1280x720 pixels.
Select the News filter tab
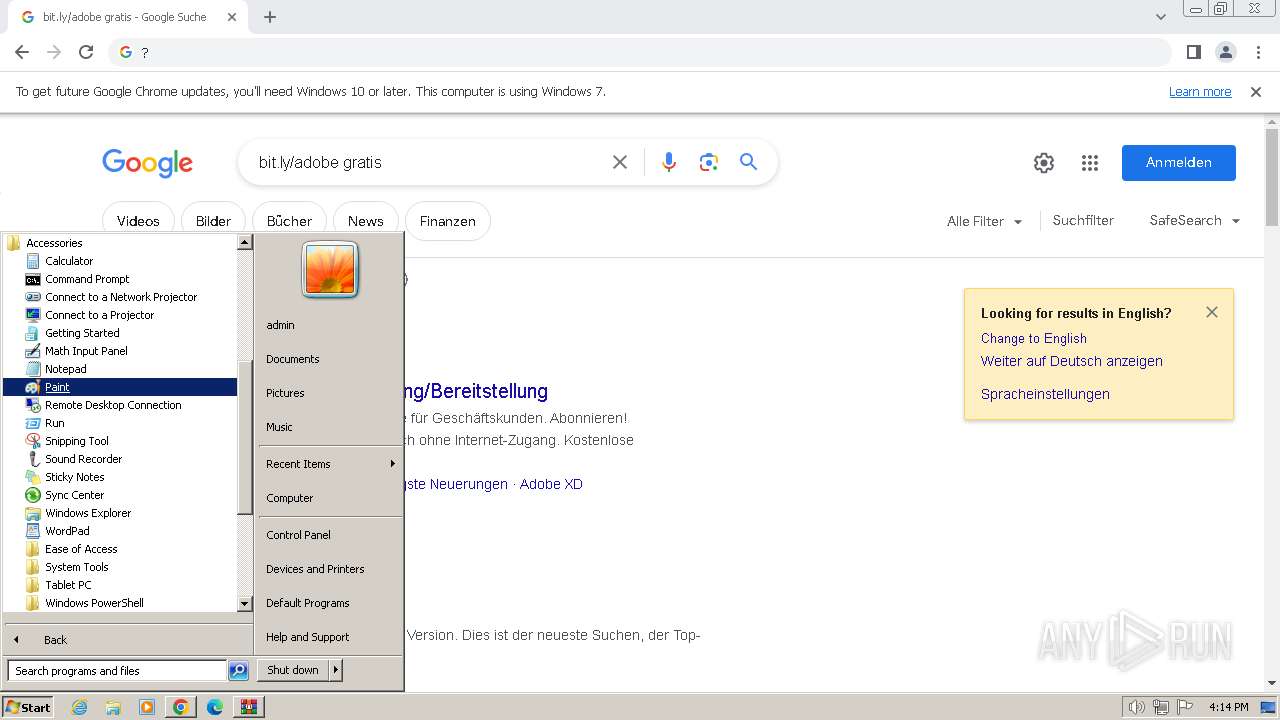tap(365, 221)
